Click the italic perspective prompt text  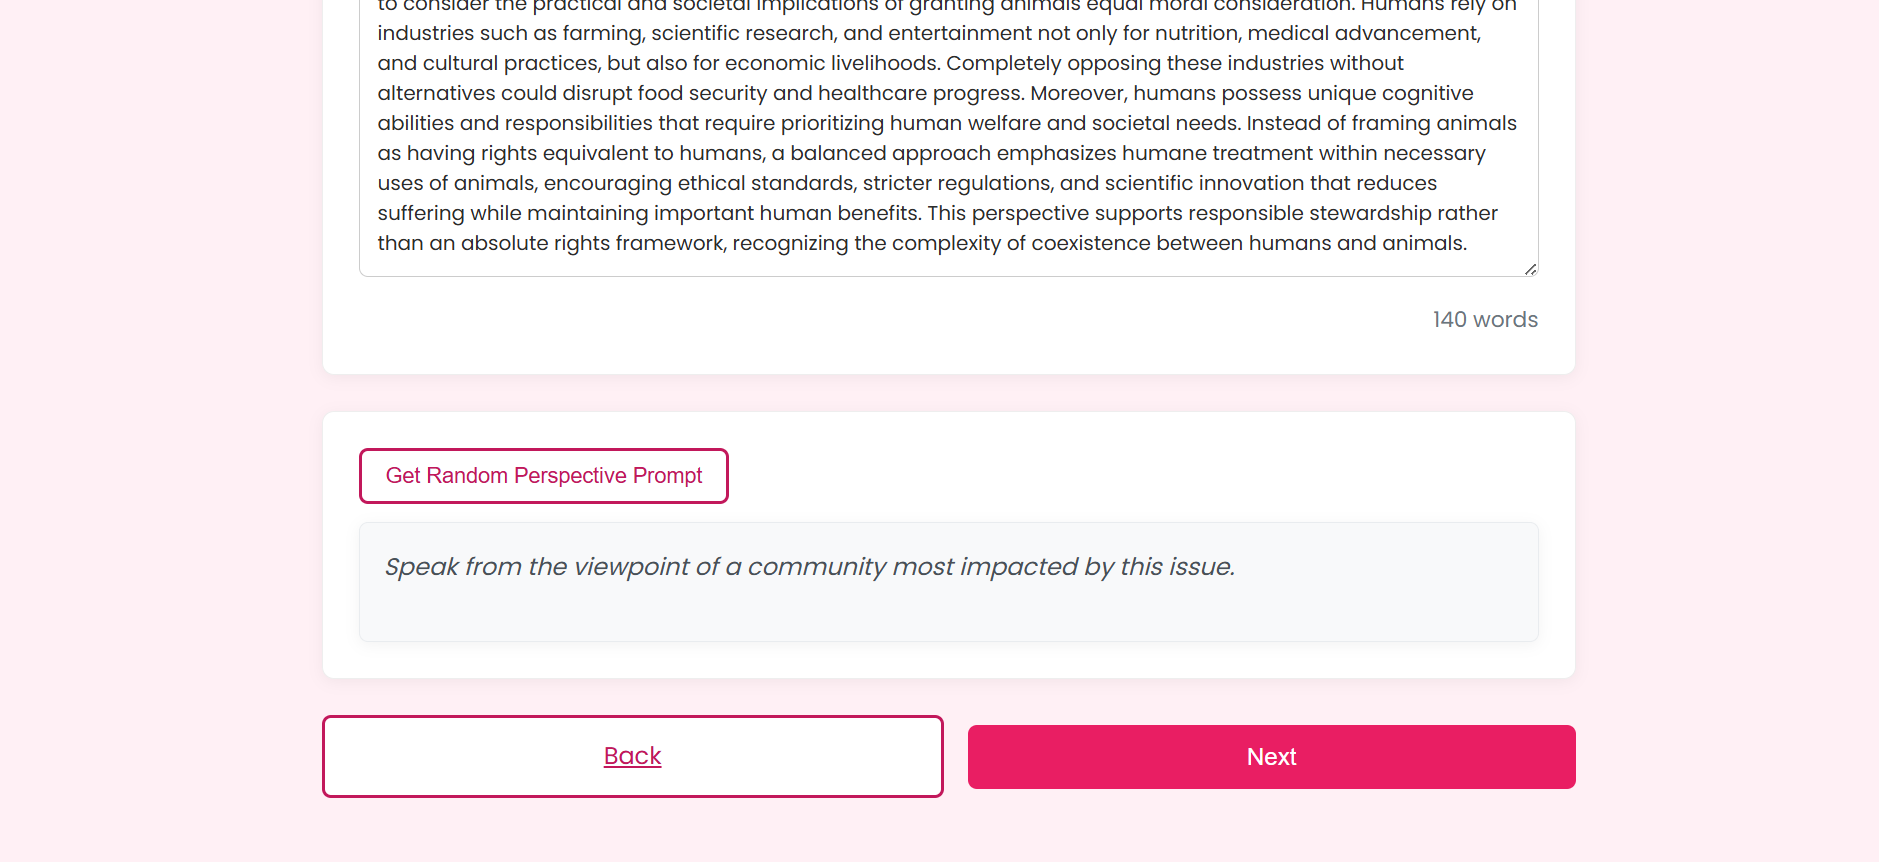(x=809, y=567)
